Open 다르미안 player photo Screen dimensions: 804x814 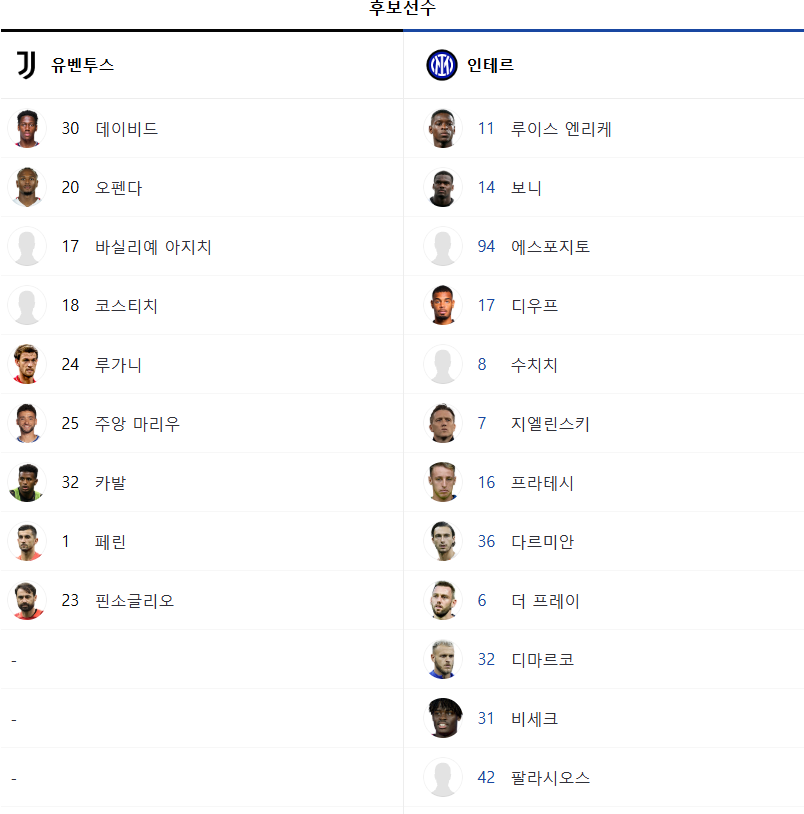click(443, 541)
